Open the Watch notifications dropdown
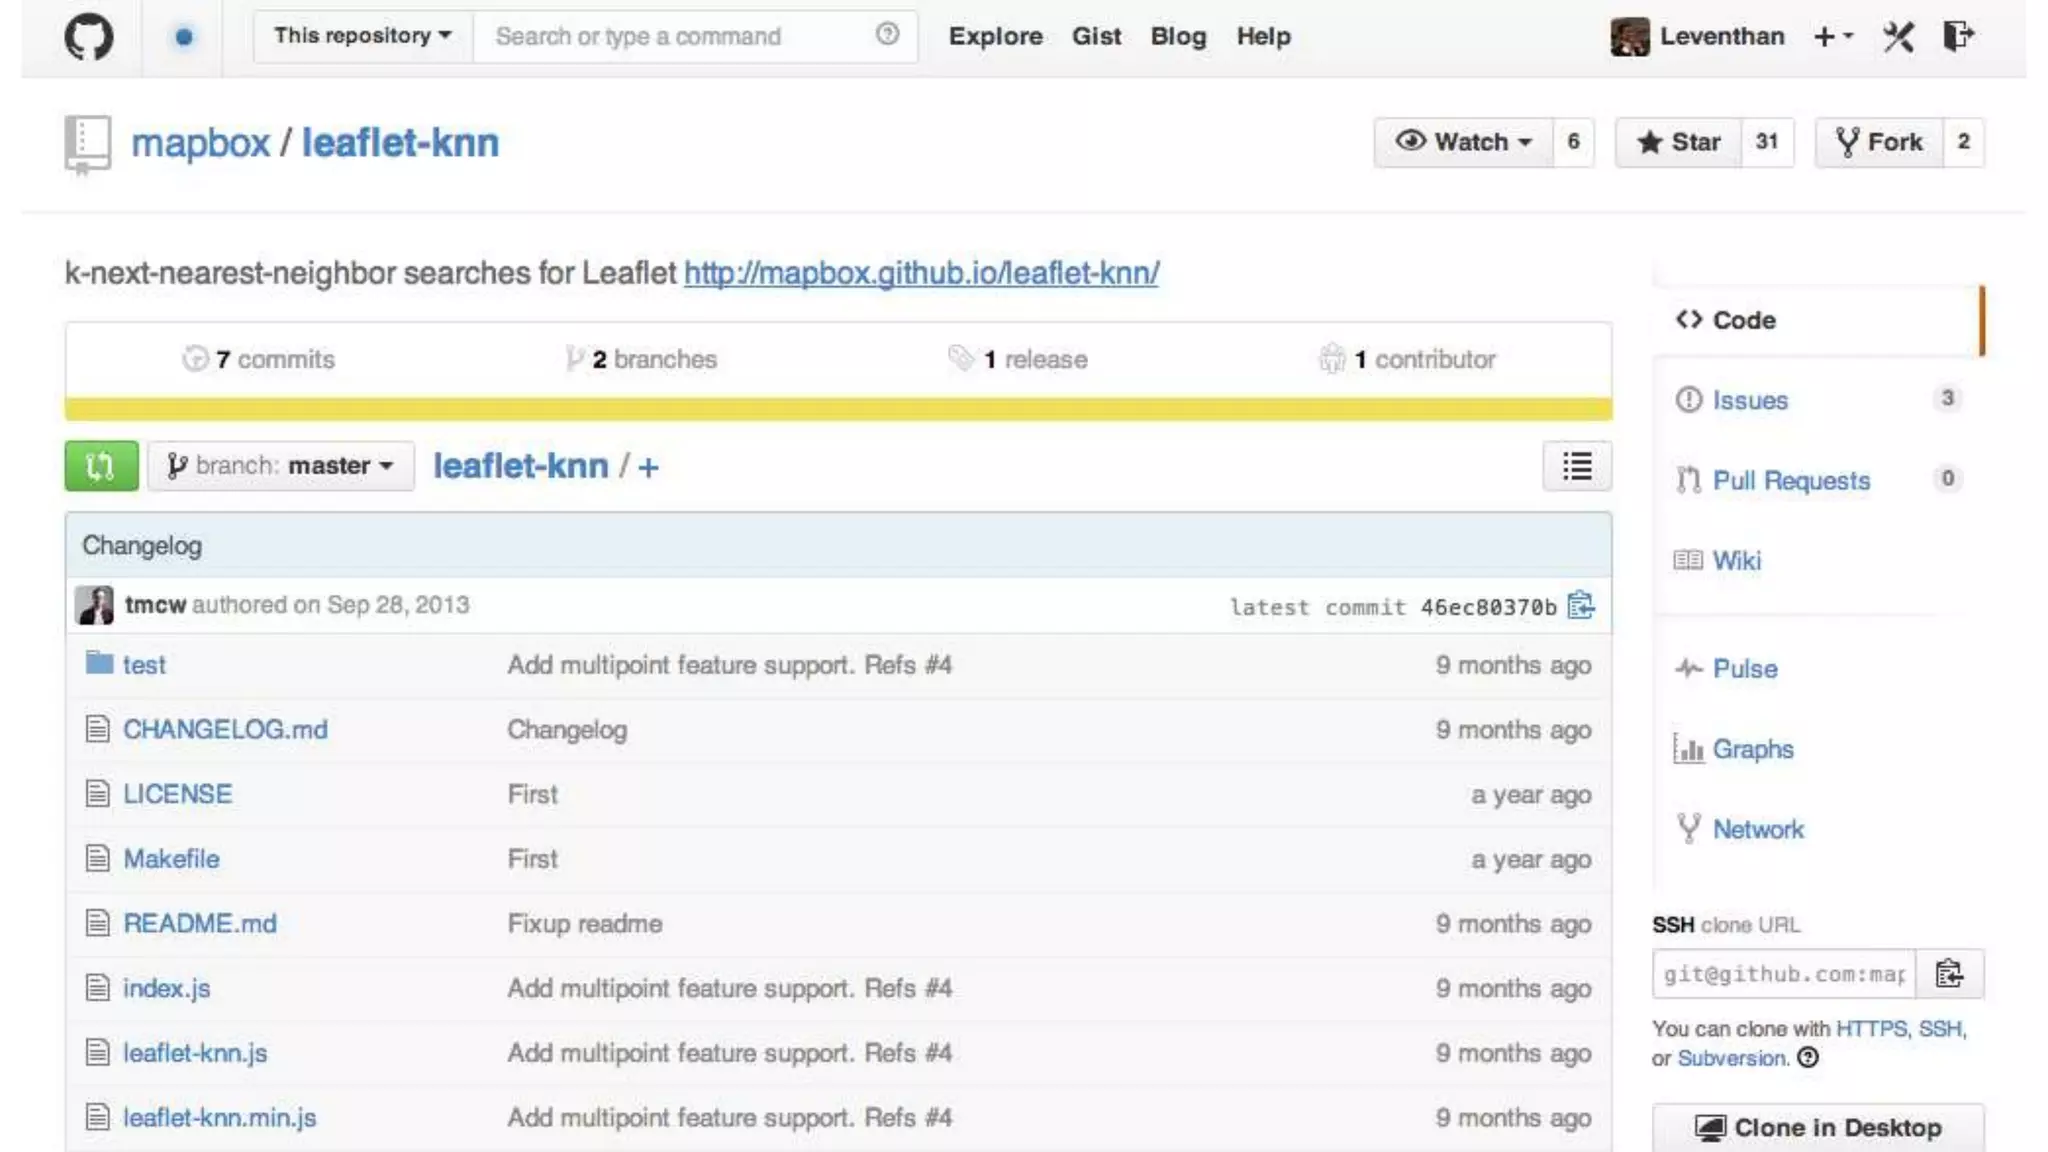This screenshot has width=2048, height=1152. click(x=1464, y=142)
